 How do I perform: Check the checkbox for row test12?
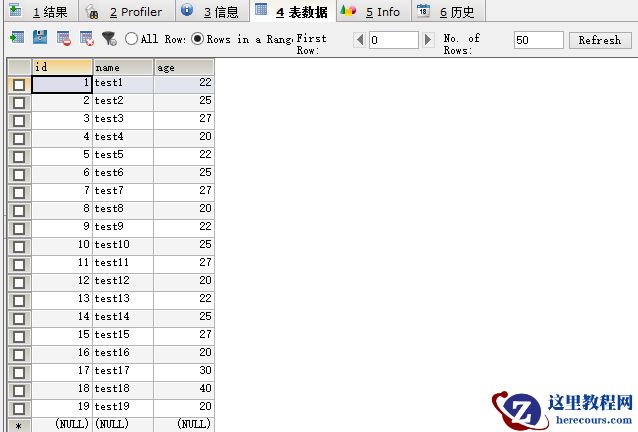point(19,283)
